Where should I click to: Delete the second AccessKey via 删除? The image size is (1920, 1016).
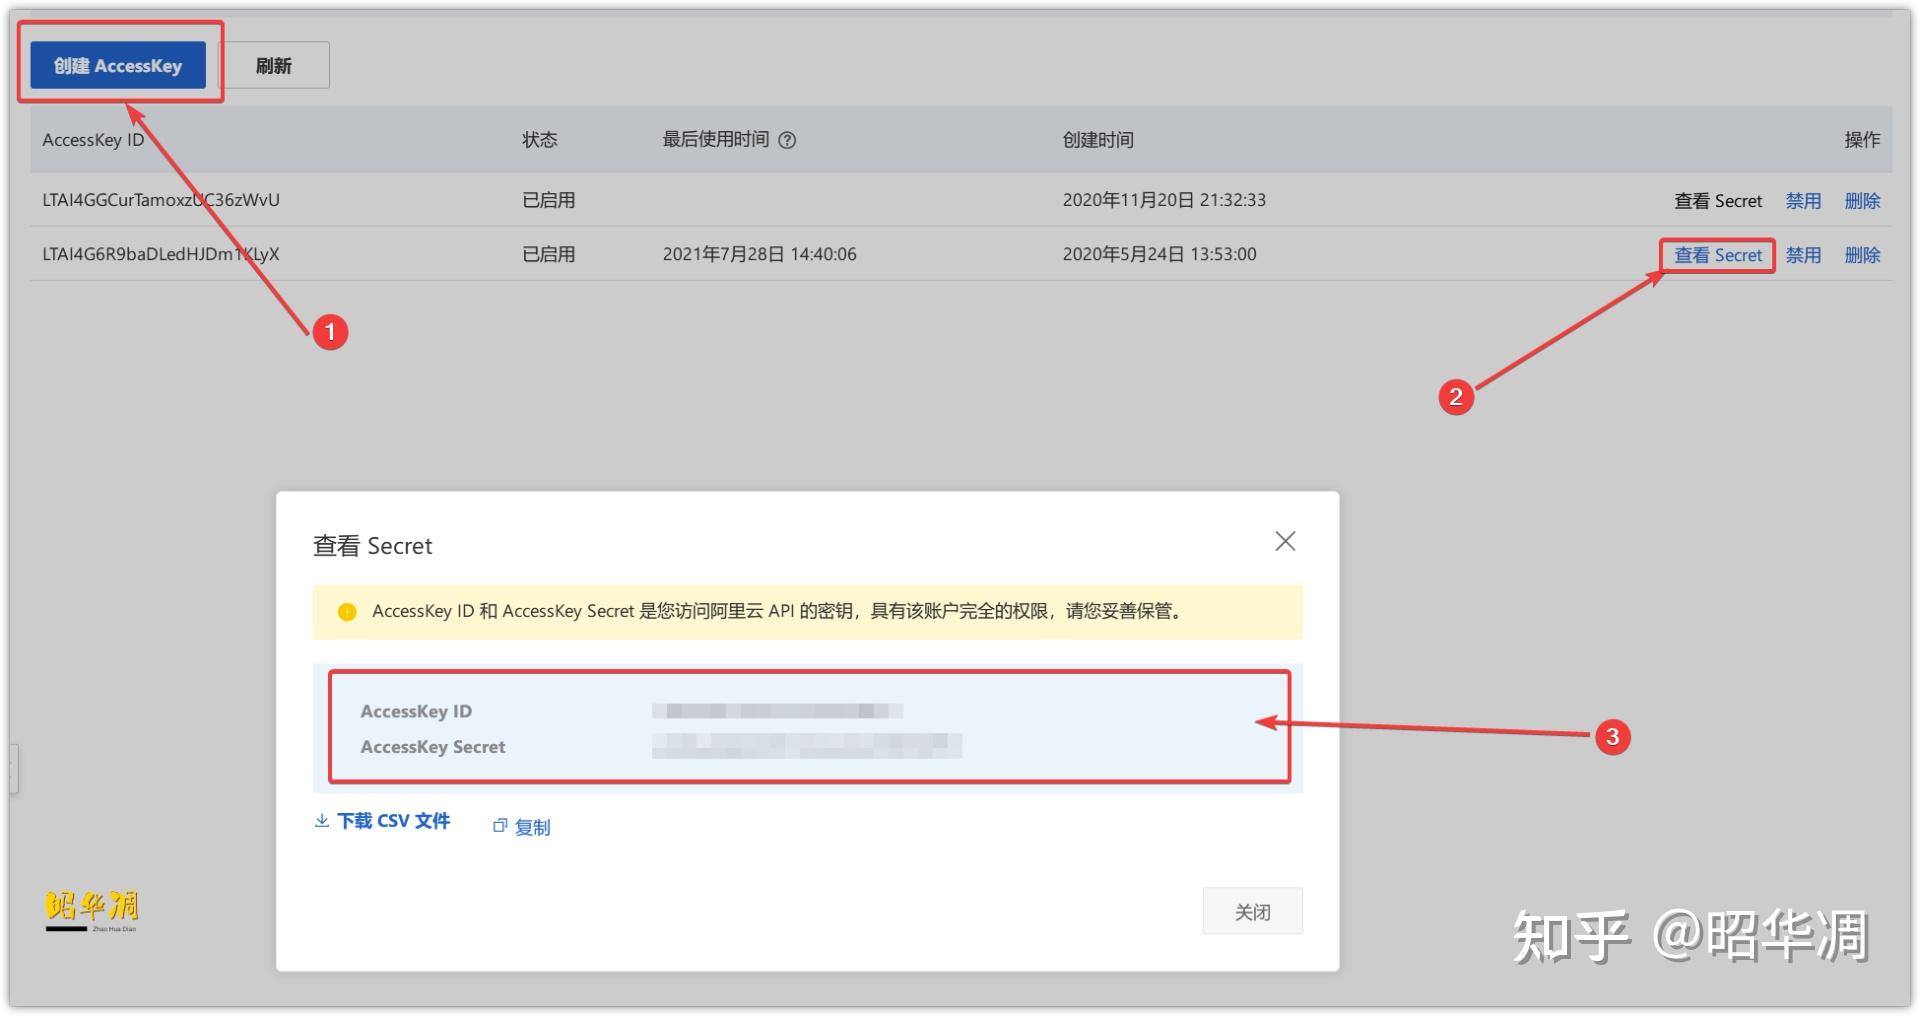[x=1863, y=254]
